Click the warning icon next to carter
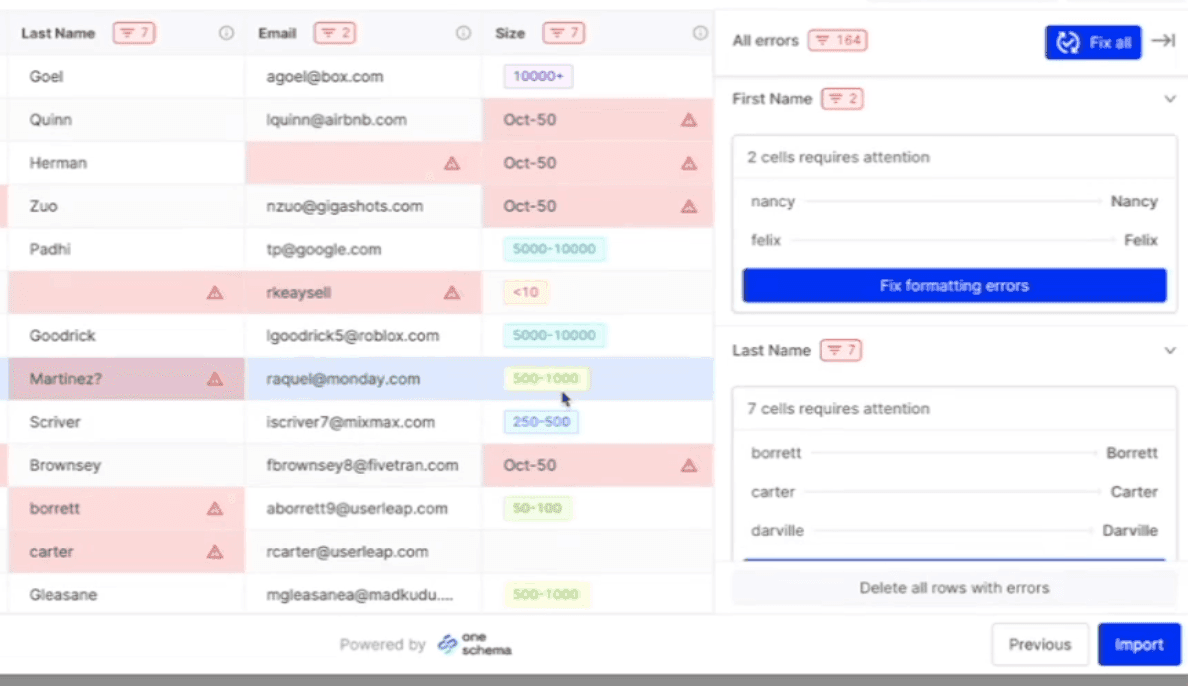 click(x=215, y=552)
